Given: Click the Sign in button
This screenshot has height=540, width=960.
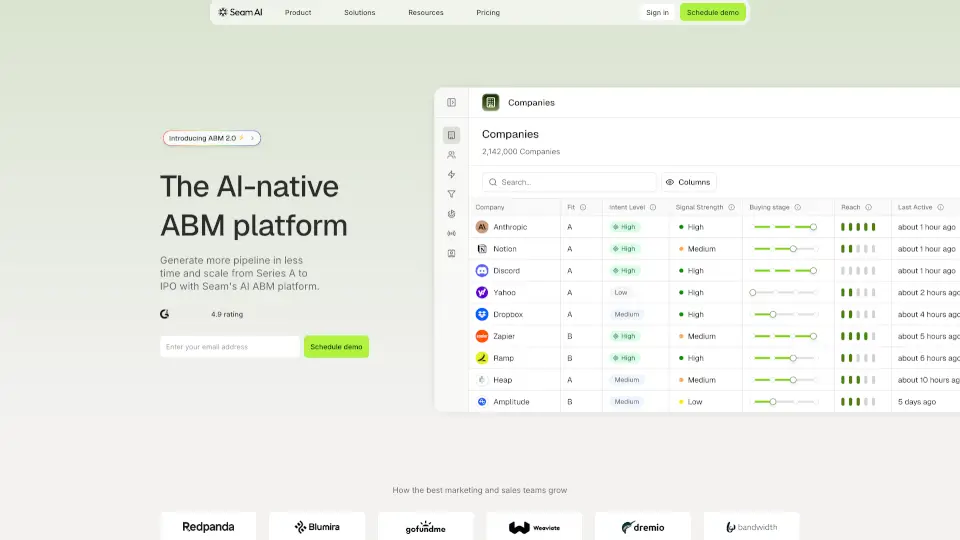Looking at the screenshot, I should 657,13.
